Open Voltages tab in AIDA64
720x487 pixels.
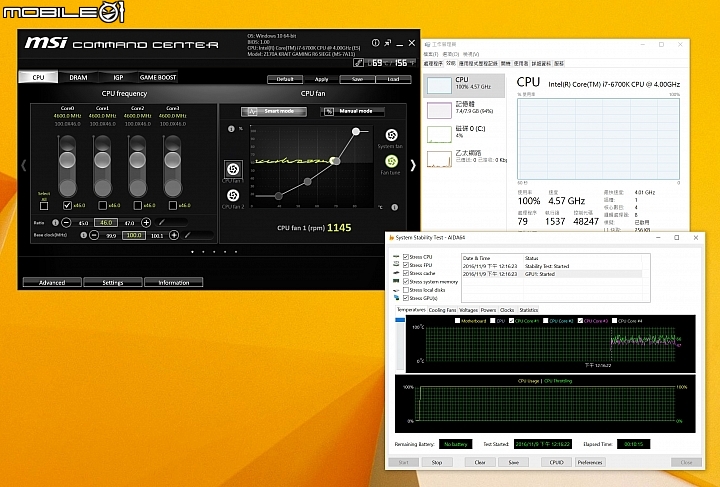(468, 310)
